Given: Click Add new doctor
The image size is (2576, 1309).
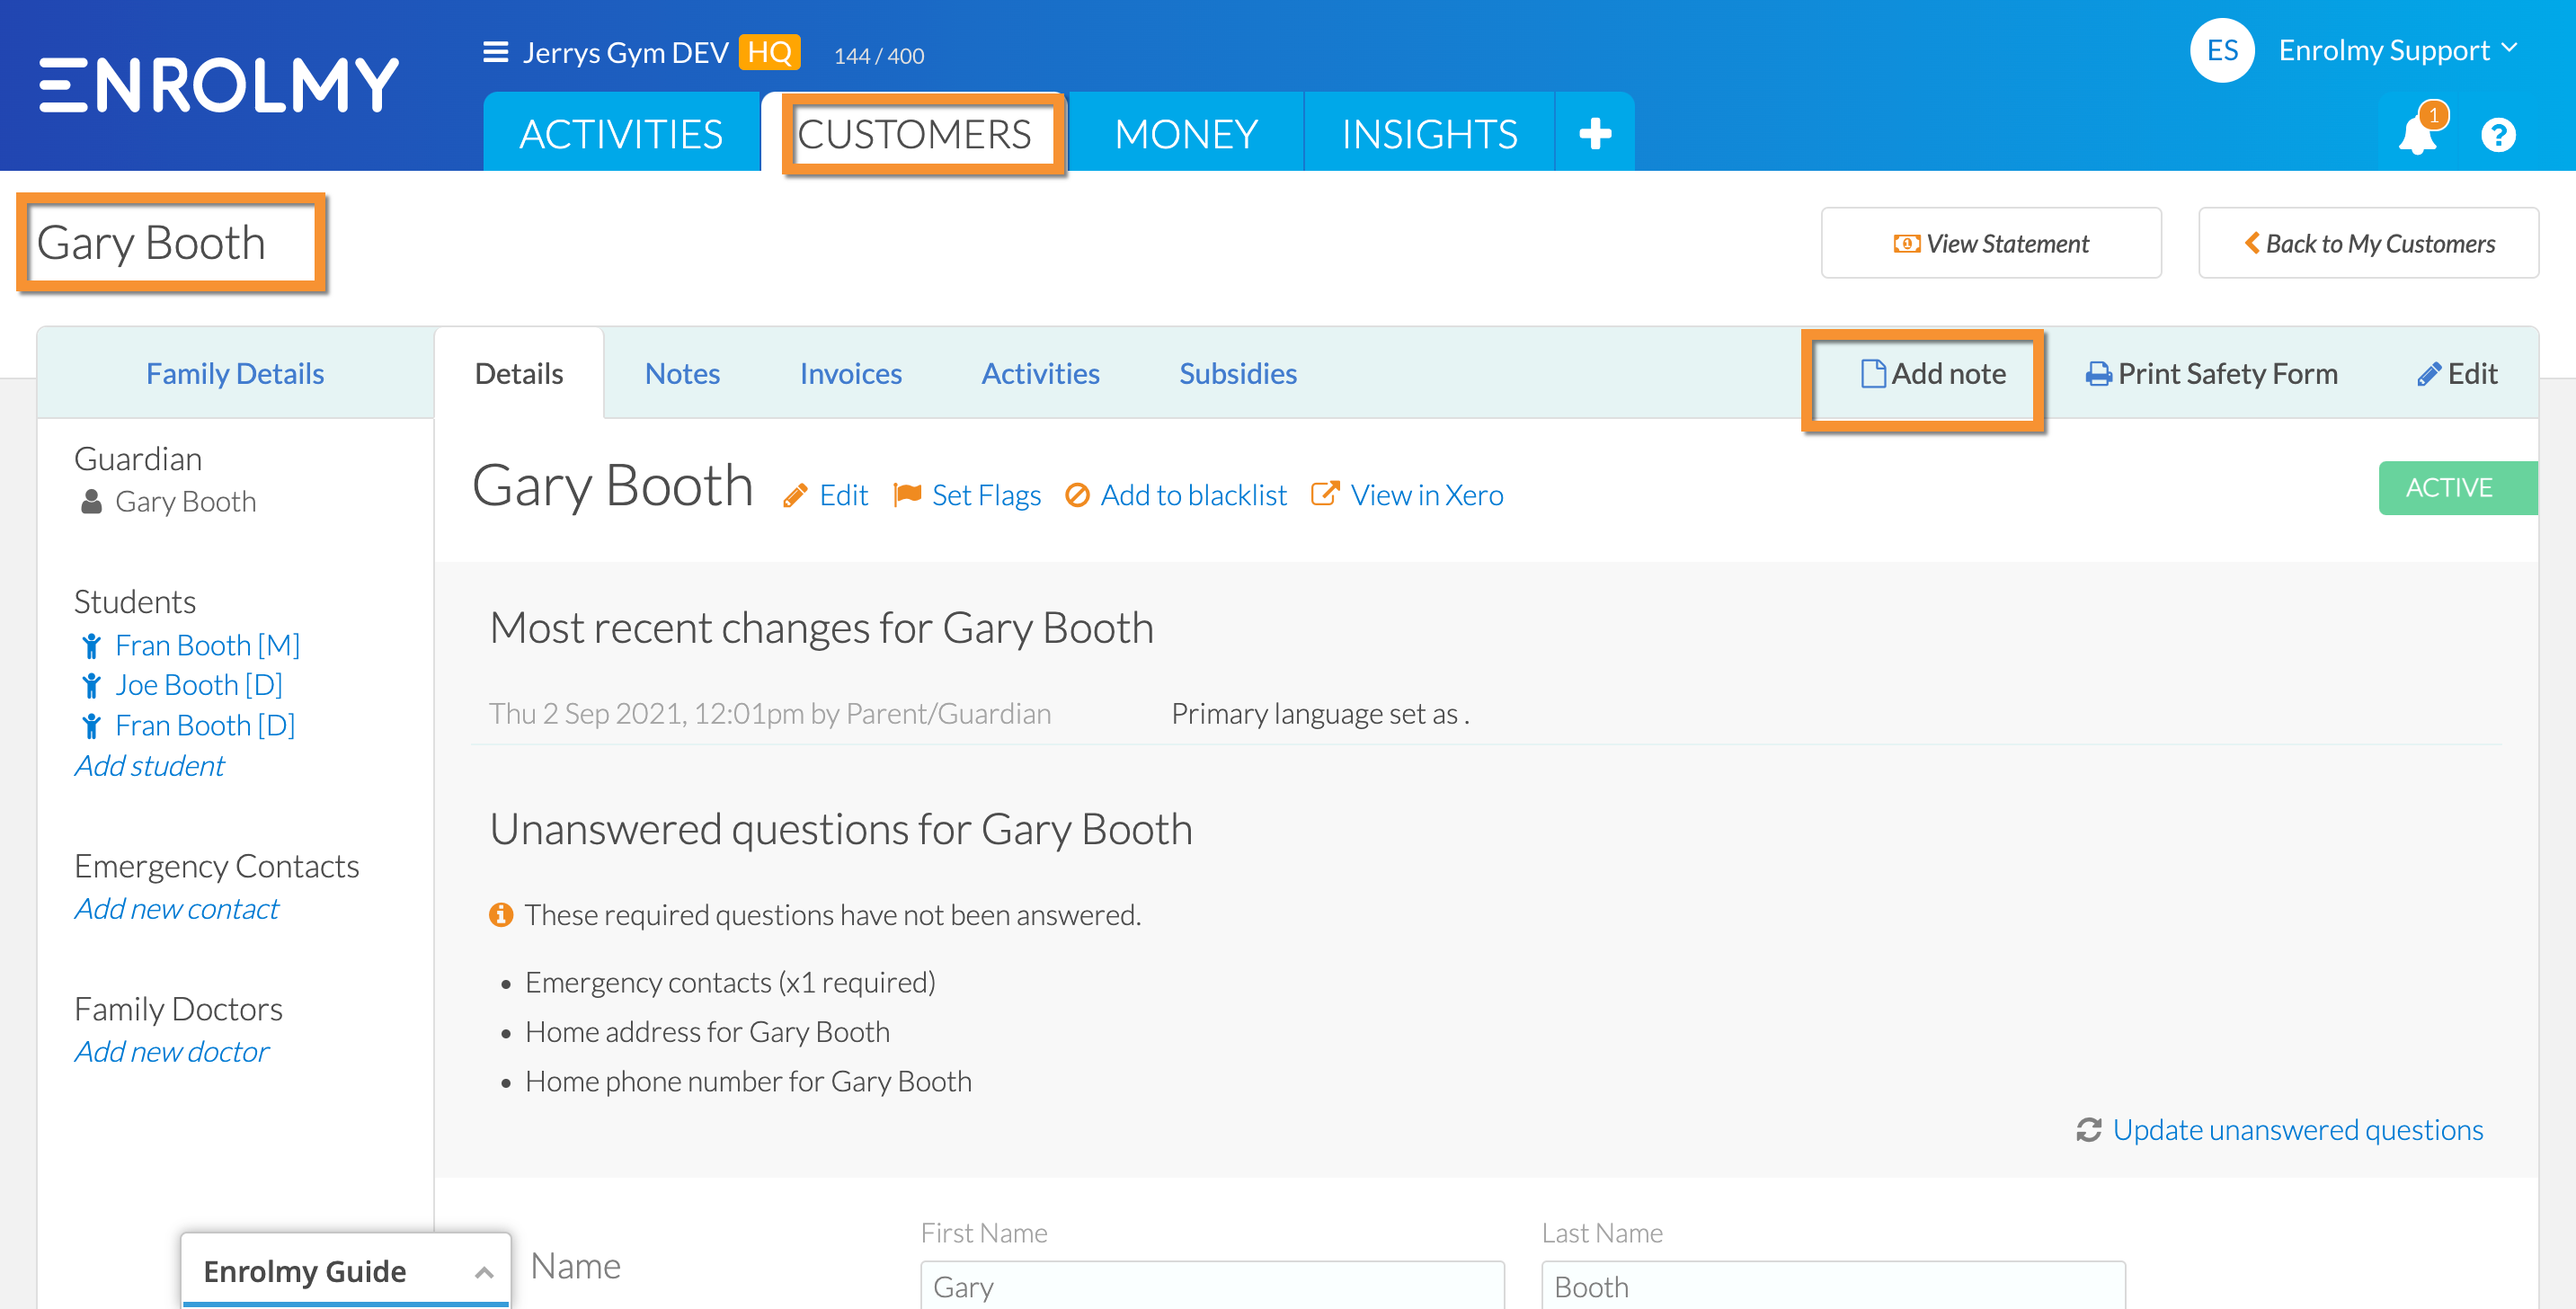Looking at the screenshot, I should pyautogui.click(x=172, y=1051).
